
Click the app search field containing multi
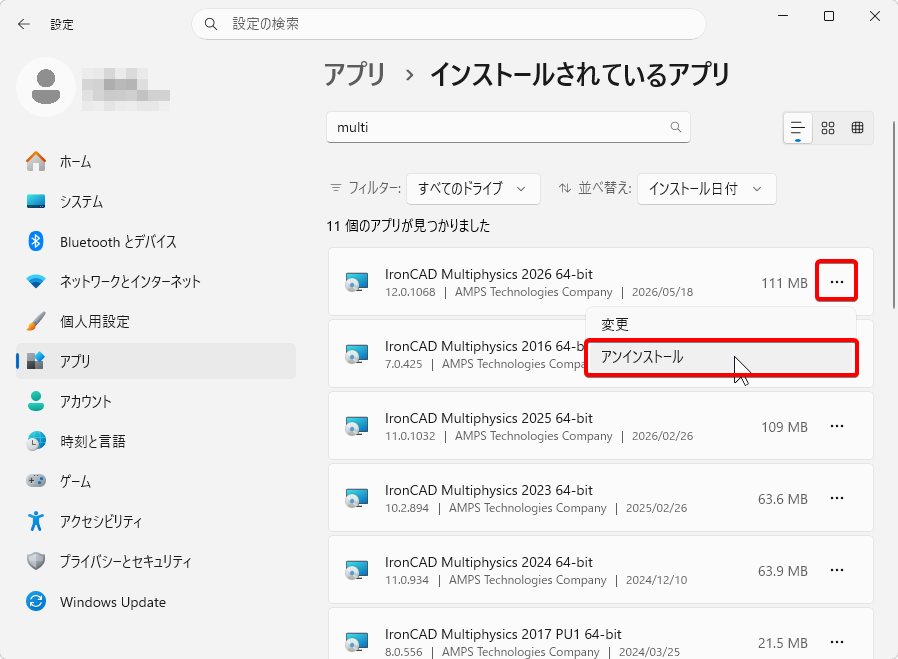(508, 127)
